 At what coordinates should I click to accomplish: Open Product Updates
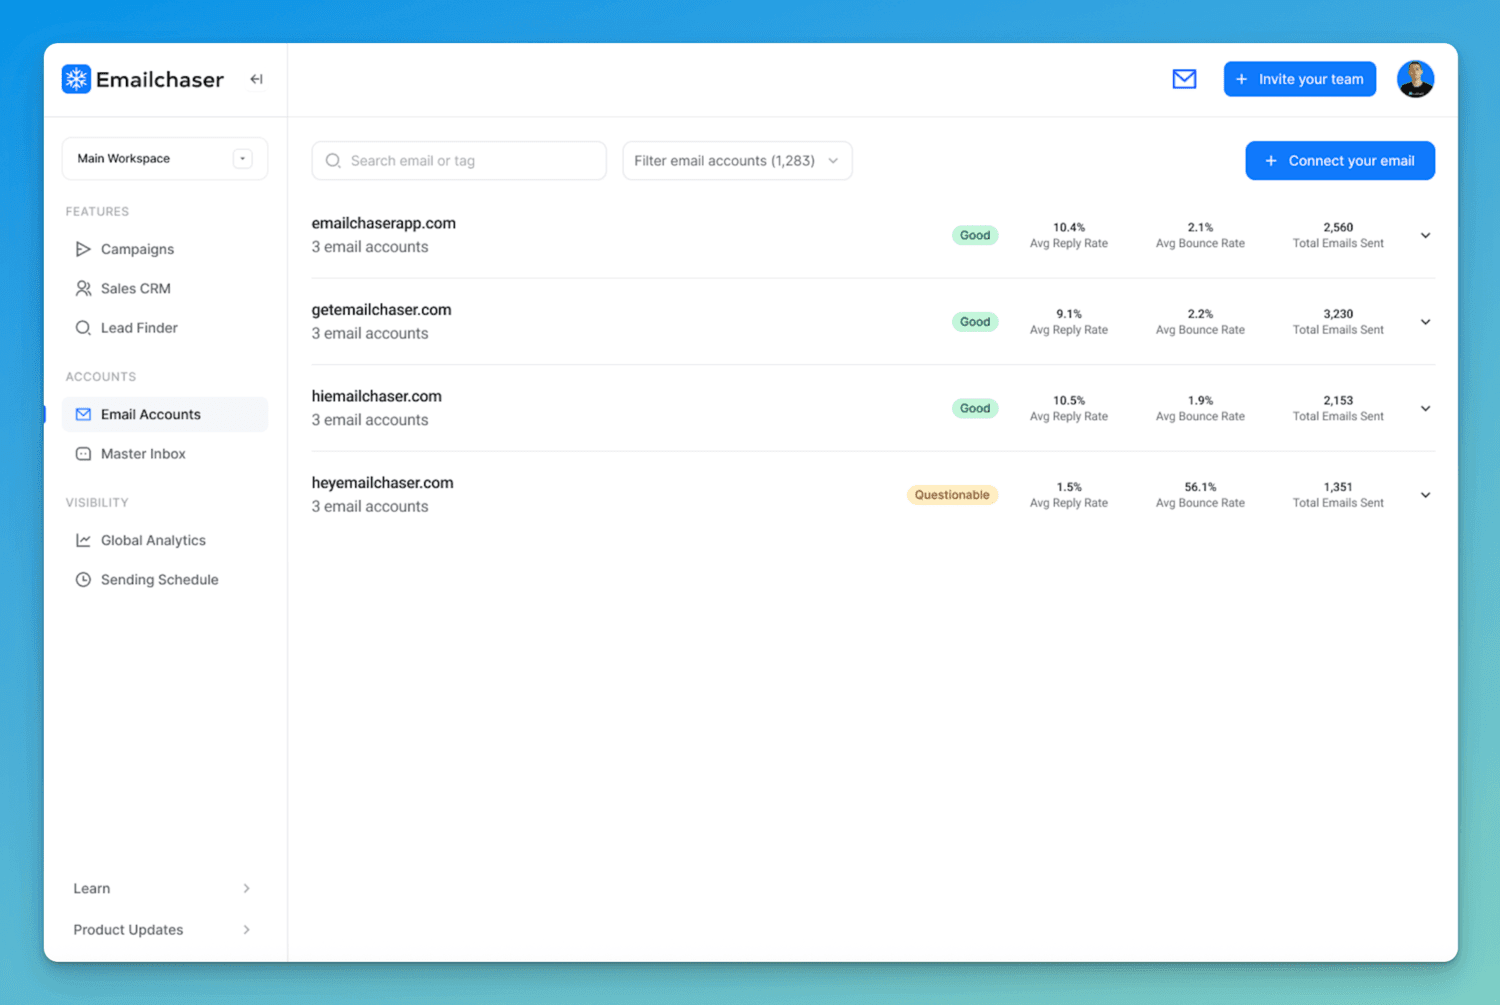pyautogui.click(x=127, y=929)
